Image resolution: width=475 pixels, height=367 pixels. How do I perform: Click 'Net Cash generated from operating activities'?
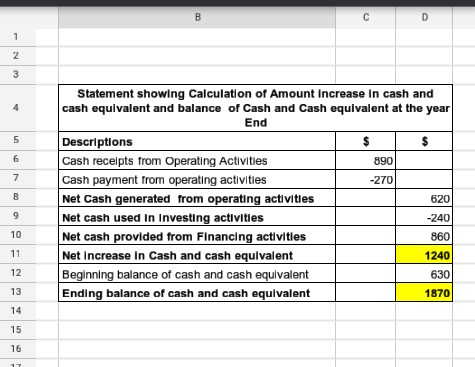point(197,198)
